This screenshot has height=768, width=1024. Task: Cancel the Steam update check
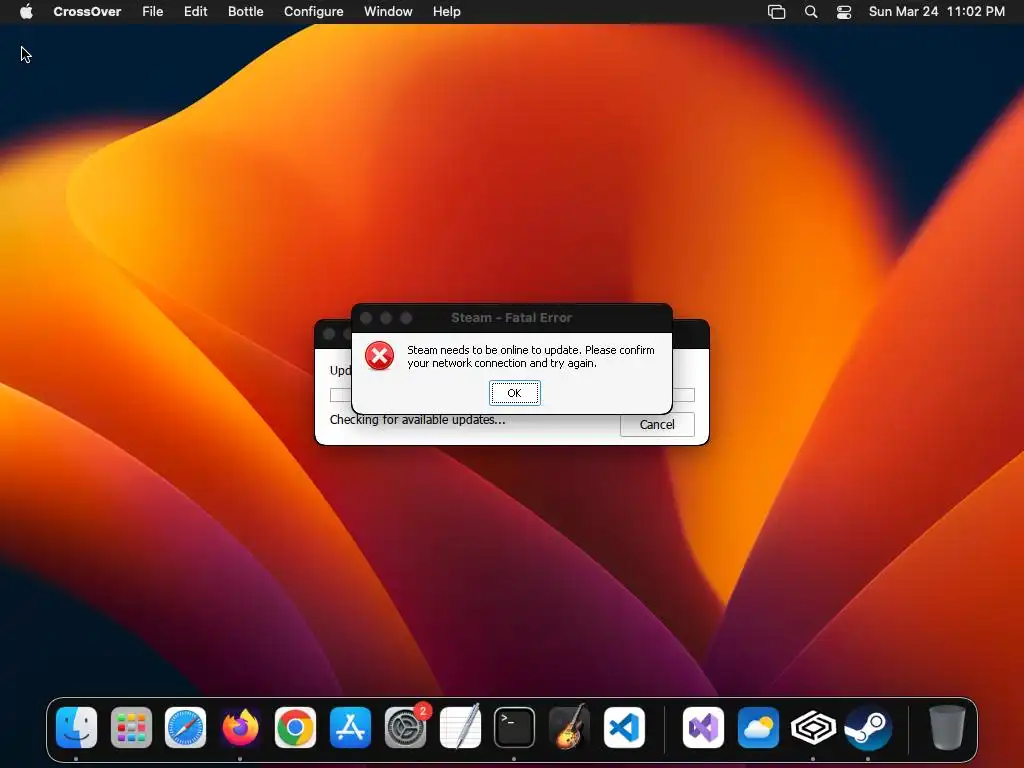tap(657, 424)
